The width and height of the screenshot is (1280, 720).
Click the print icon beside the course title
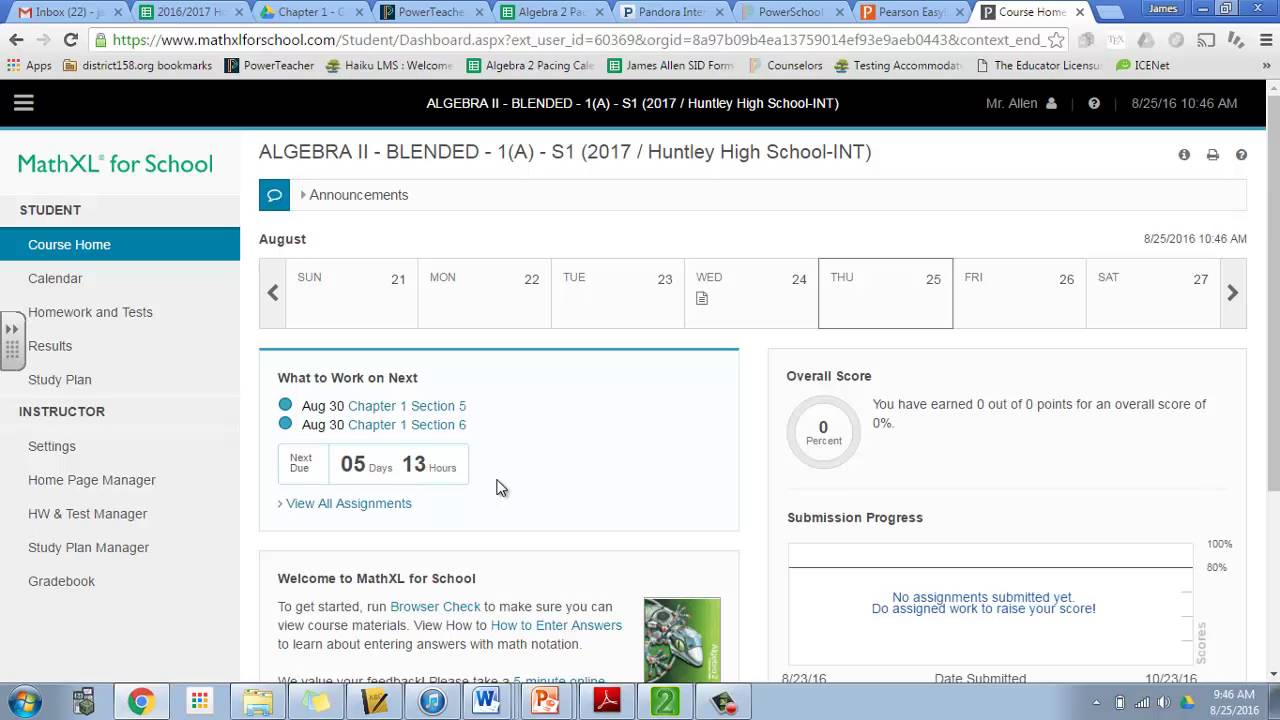[x=1213, y=155]
